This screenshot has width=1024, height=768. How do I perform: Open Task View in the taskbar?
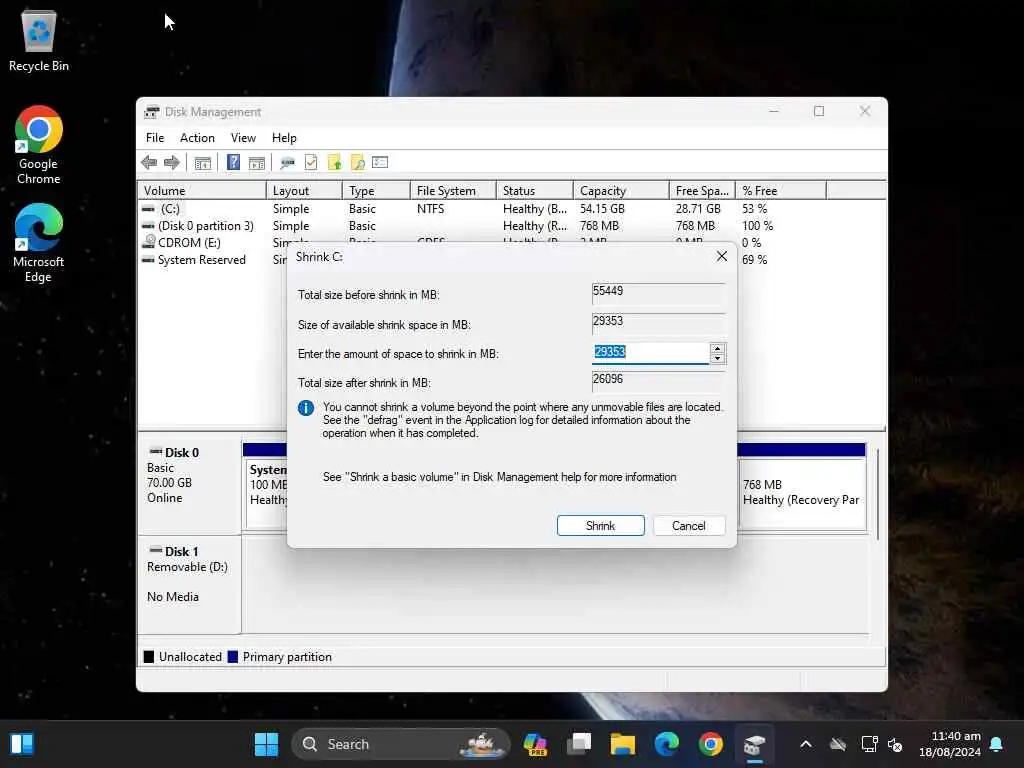click(x=579, y=744)
